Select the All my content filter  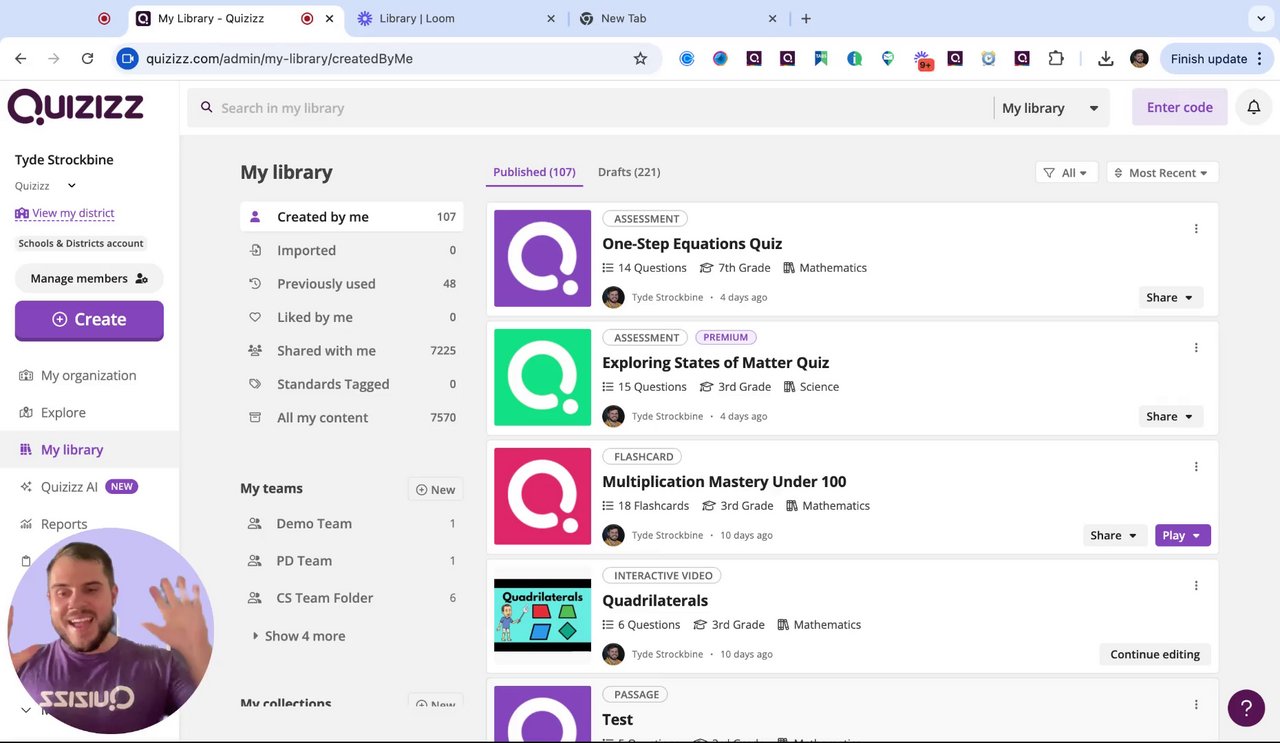coord(352,418)
